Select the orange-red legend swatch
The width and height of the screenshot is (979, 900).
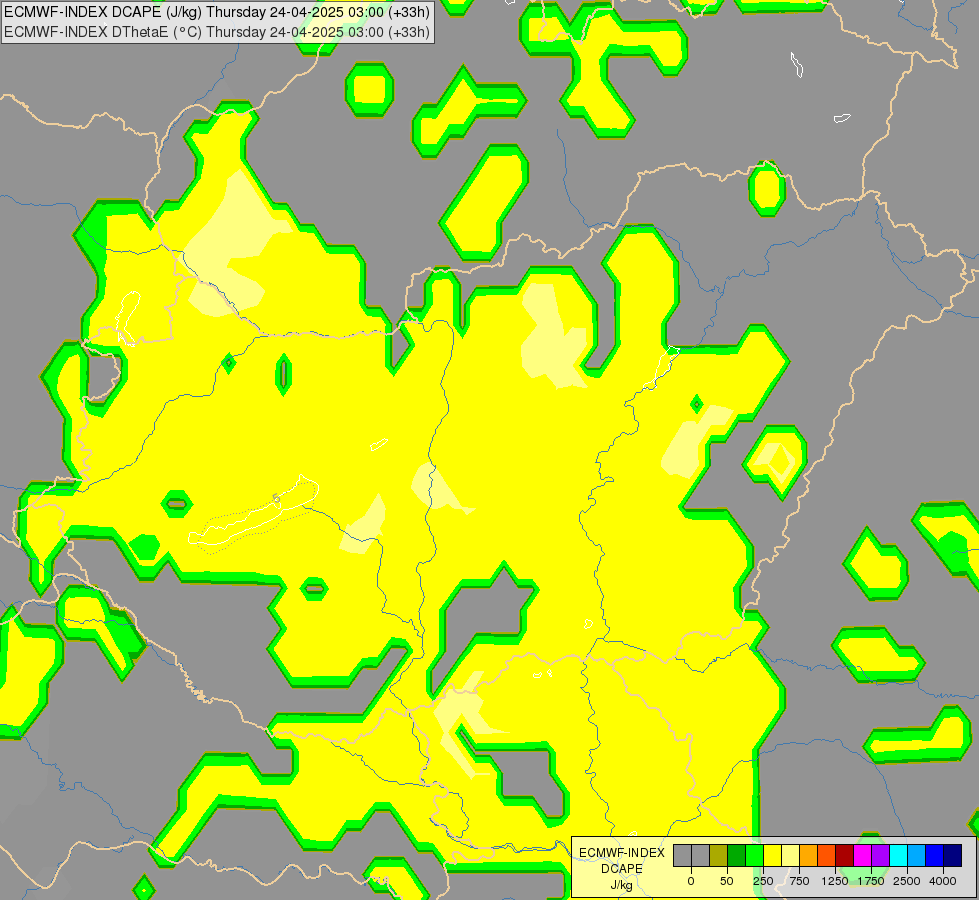click(x=827, y=856)
